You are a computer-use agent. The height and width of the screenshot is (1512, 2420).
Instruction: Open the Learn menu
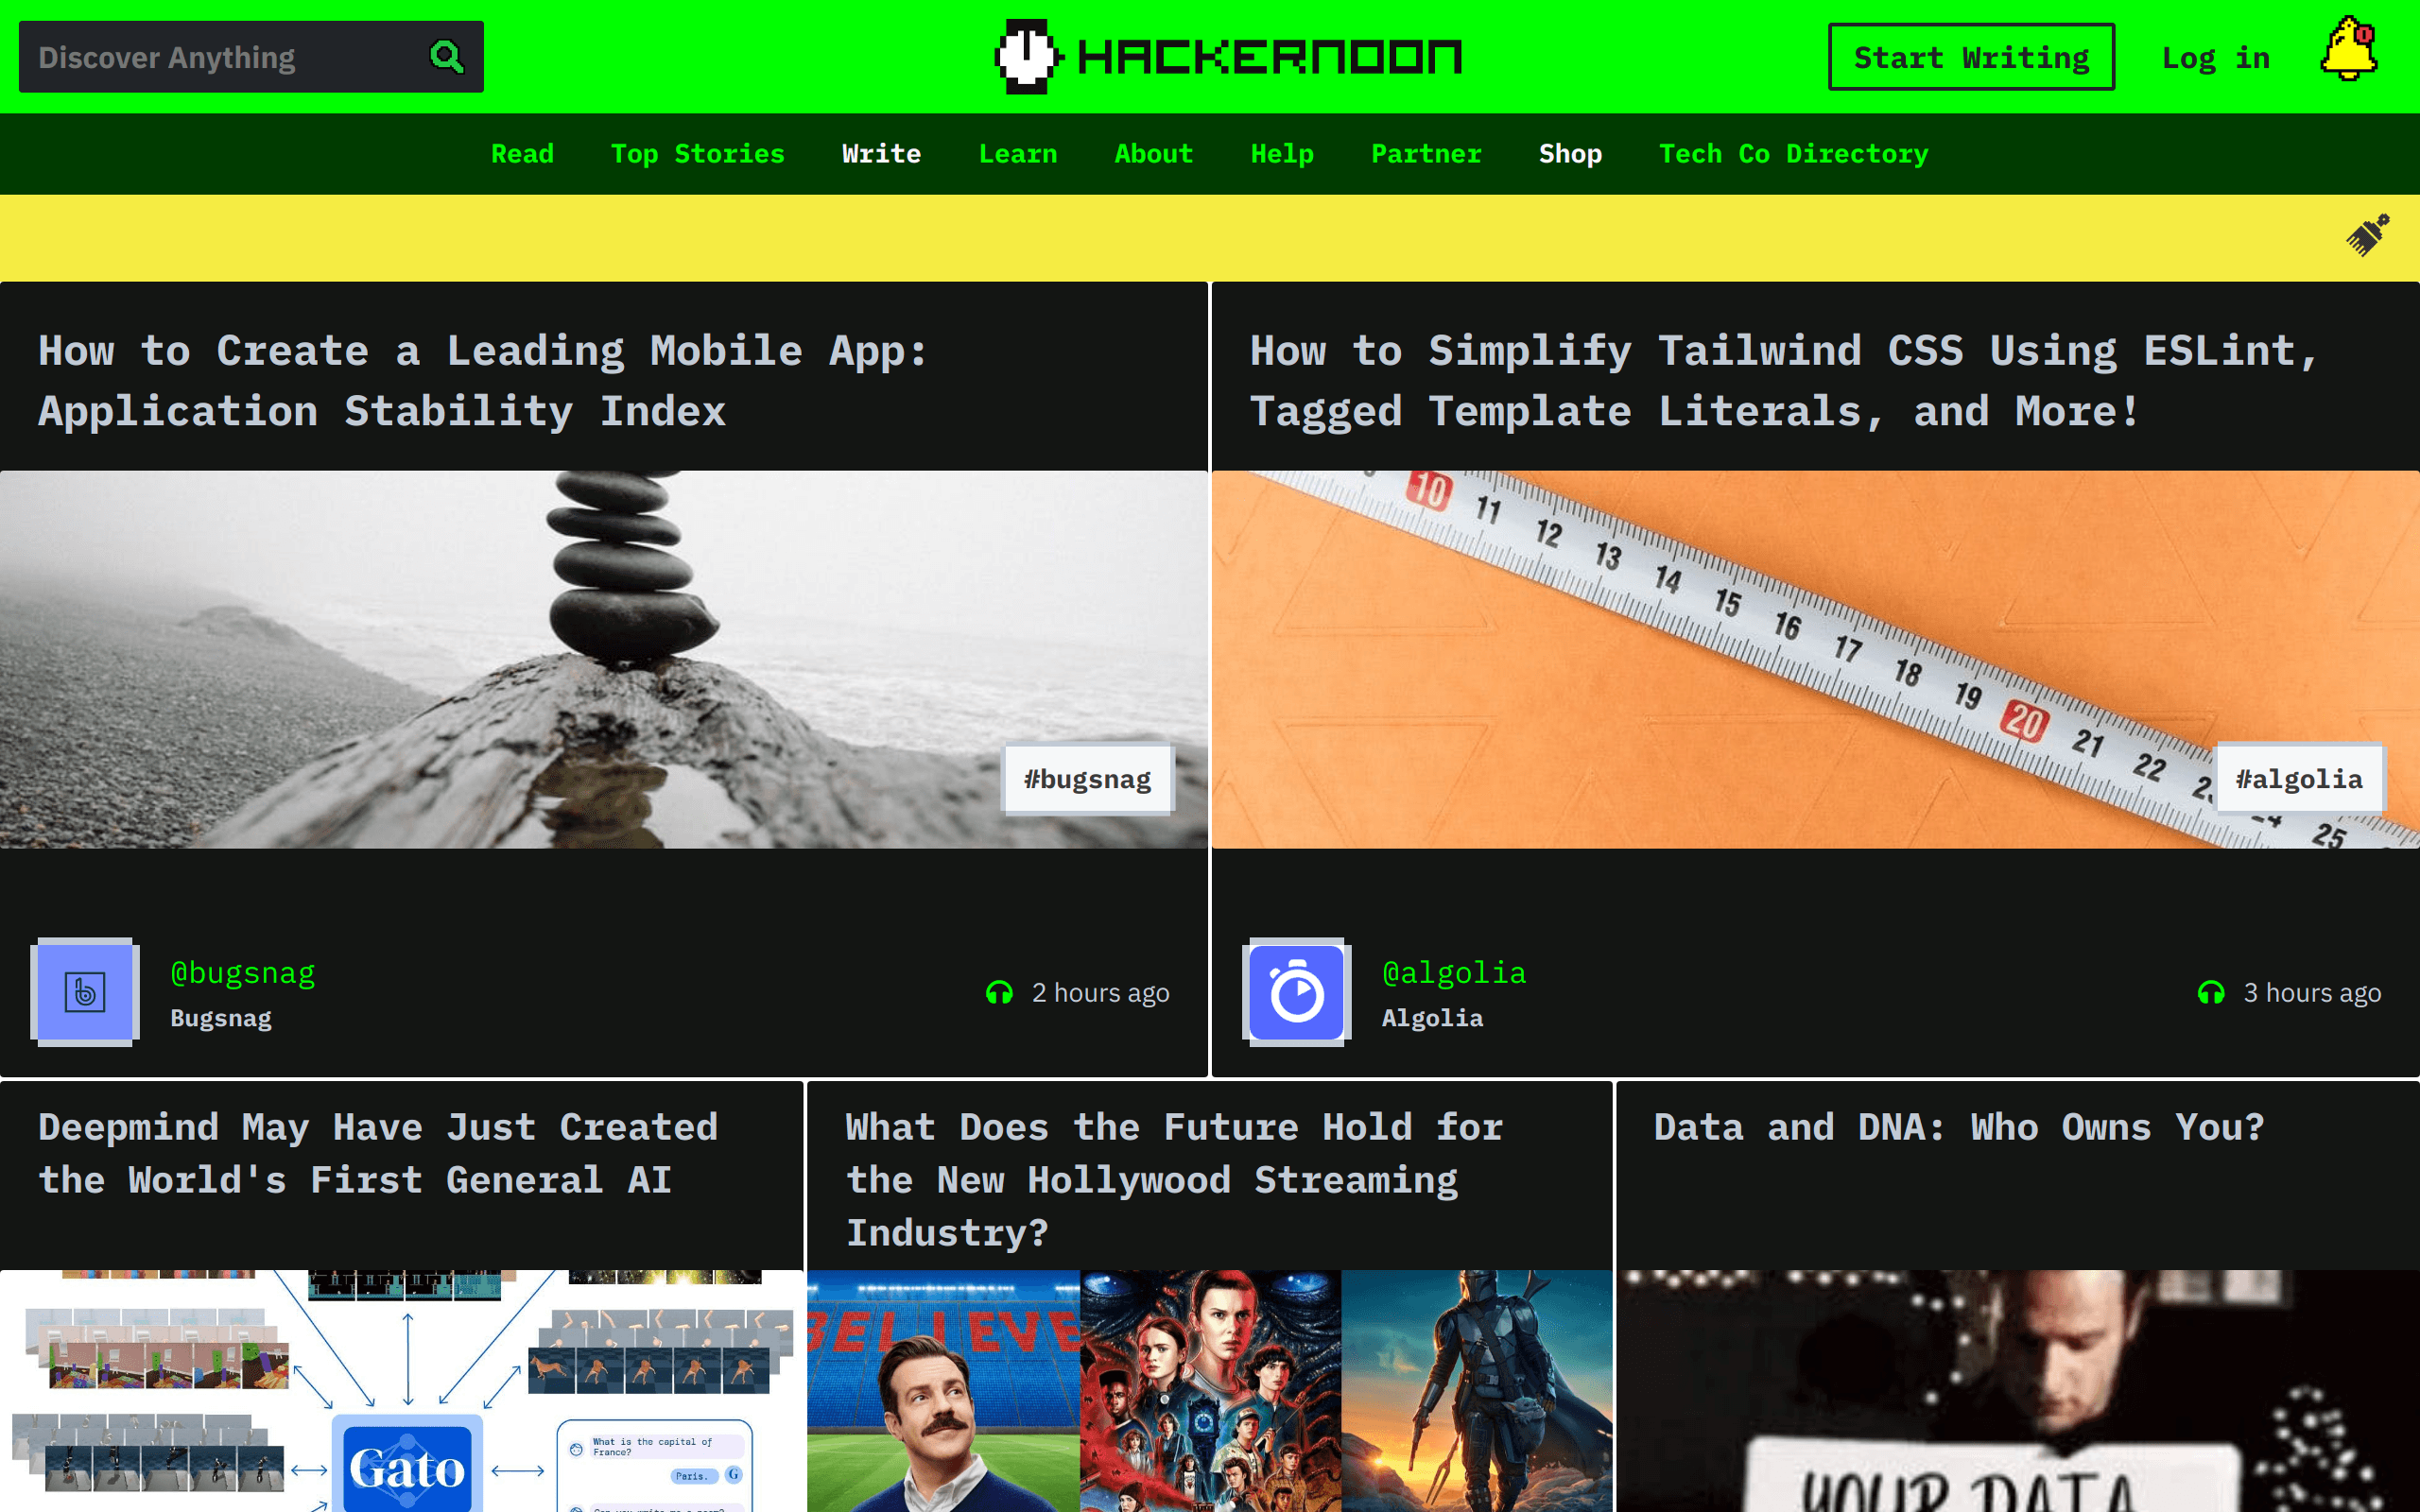pyautogui.click(x=1018, y=154)
